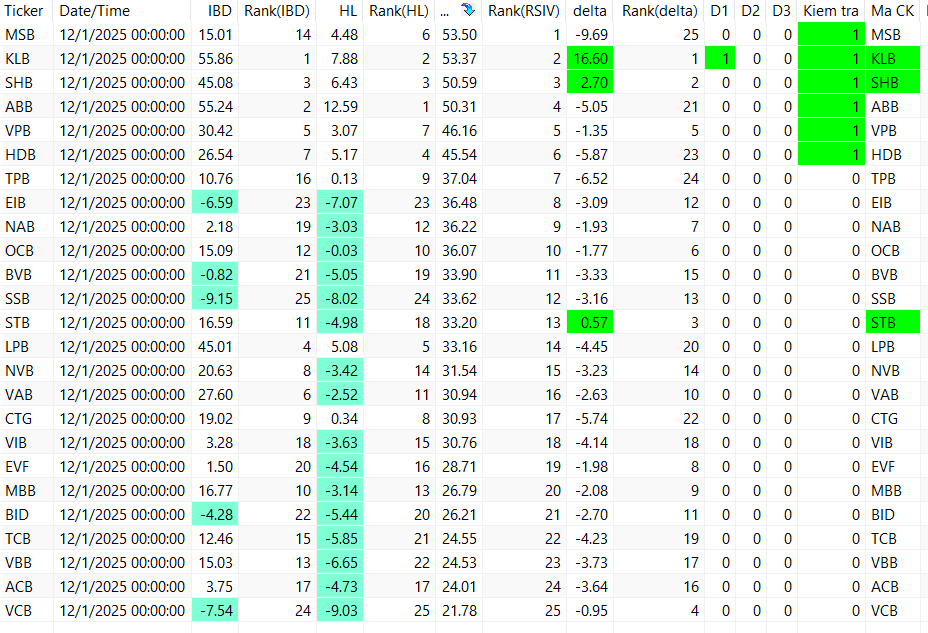Screen dimensions: 928x633
Task: Click the green D1 cell in KLB row
Action: pos(720,59)
